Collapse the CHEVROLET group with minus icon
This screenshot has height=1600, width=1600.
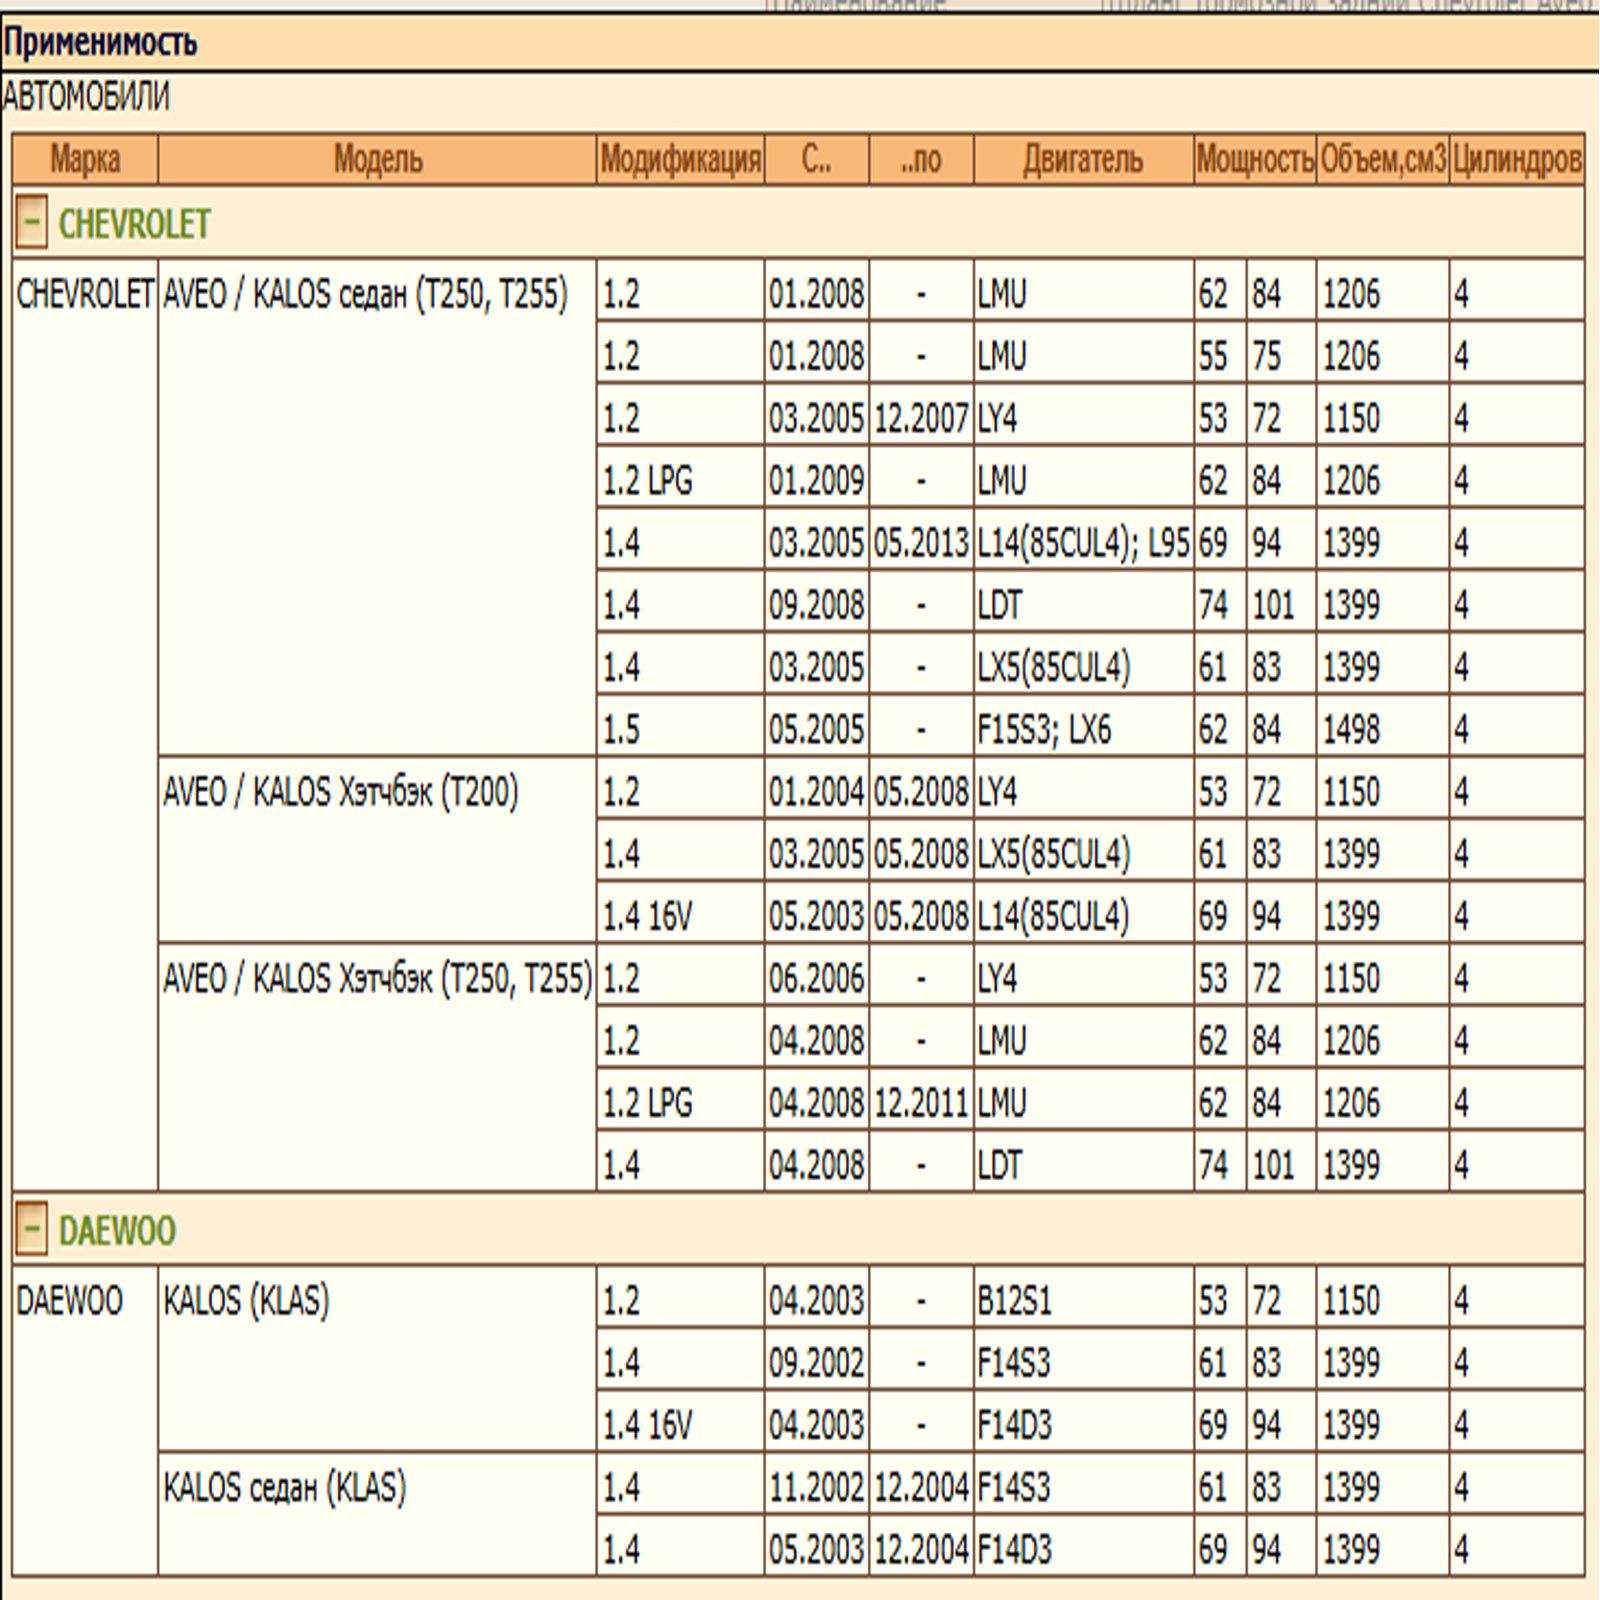[31, 223]
